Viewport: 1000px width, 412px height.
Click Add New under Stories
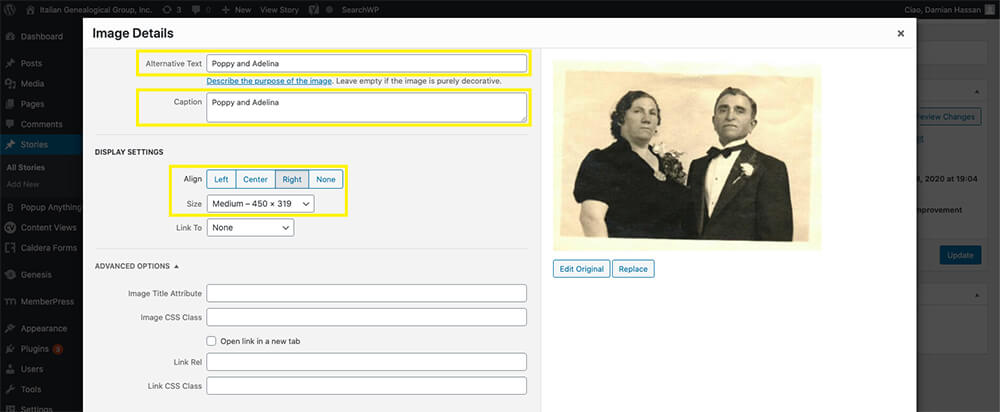[x=23, y=184]
